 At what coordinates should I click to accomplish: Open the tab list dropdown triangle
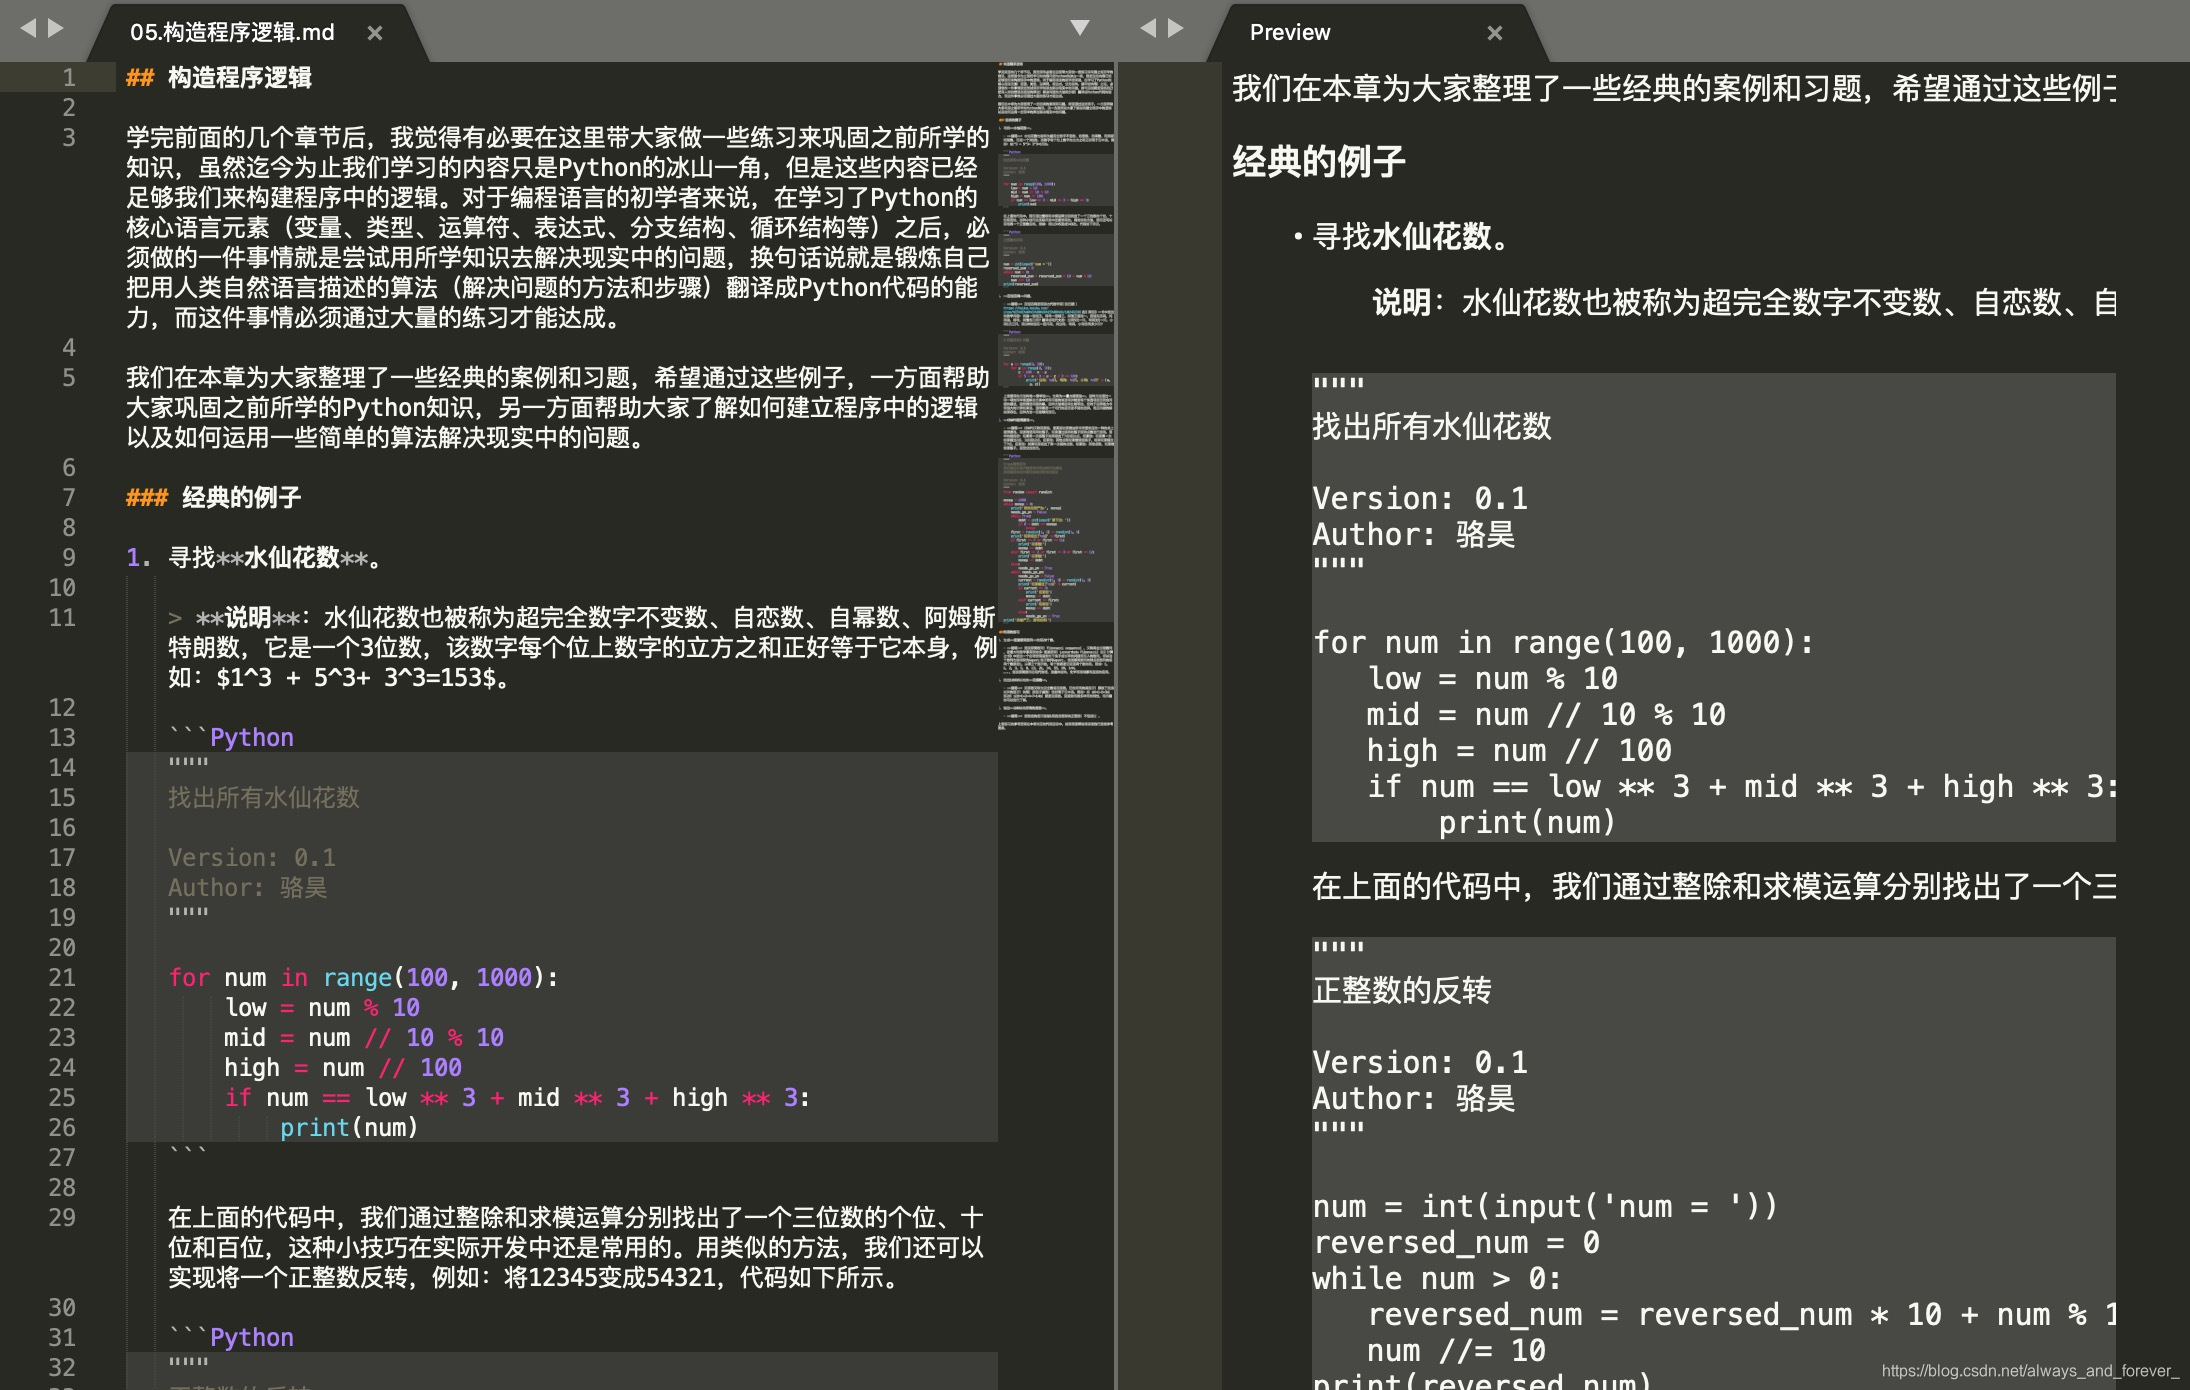click(x=1080, y=28)
